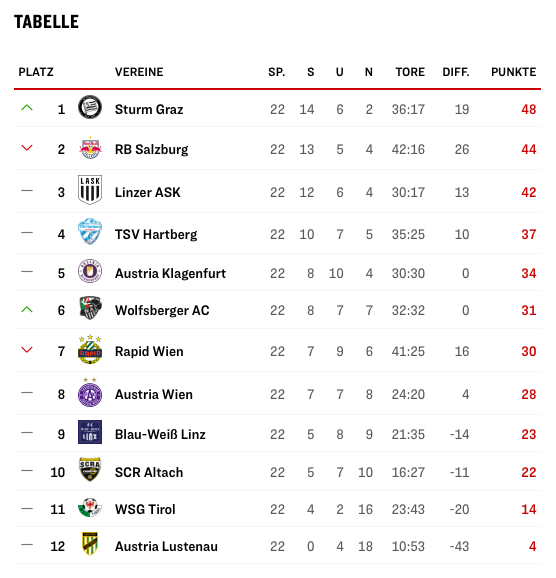Click green up arrow beside Sturm Graz
Image resolution: width=556 pixels, height=578 pixels.
click(27, 108)
